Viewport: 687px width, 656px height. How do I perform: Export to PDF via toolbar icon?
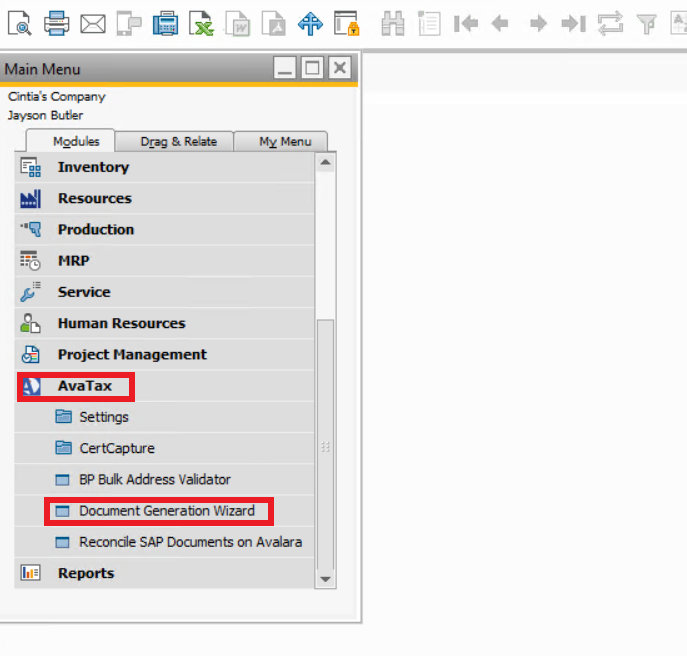tap(274, 24)
